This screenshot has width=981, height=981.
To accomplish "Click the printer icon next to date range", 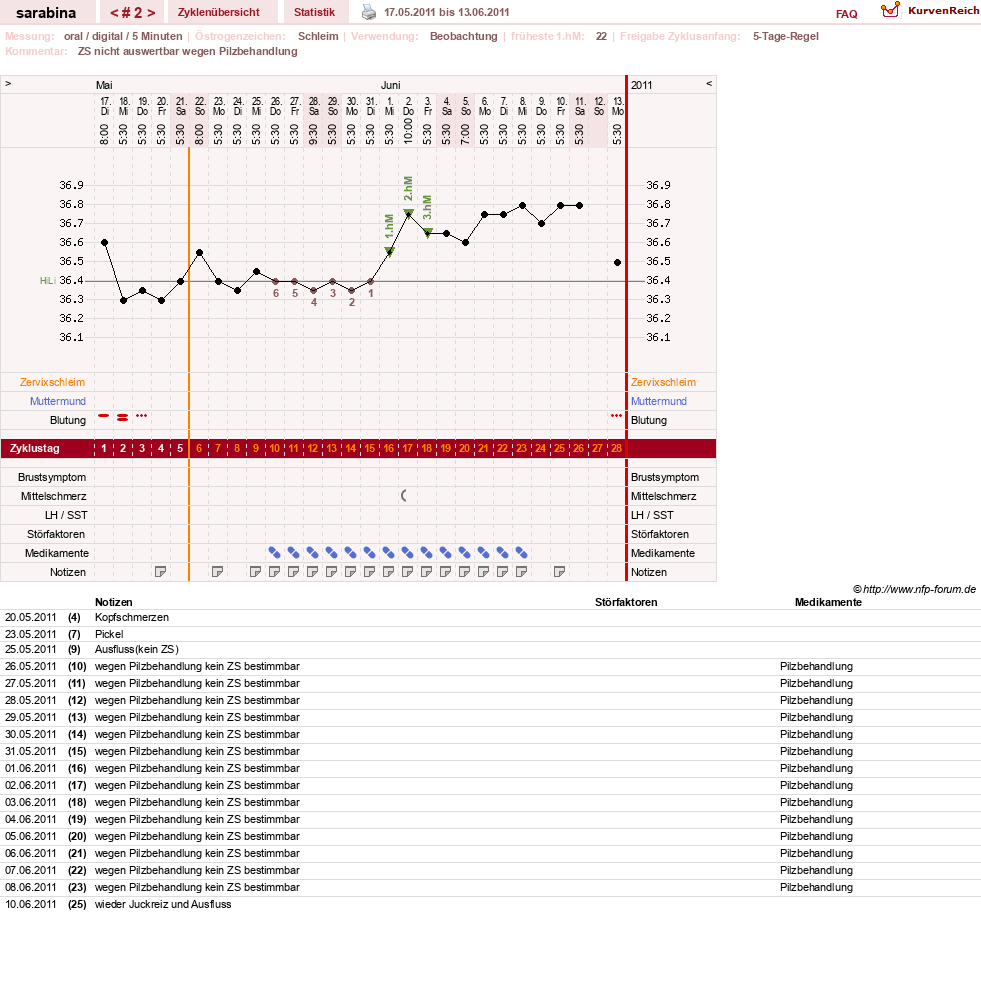I will (369, 13).
